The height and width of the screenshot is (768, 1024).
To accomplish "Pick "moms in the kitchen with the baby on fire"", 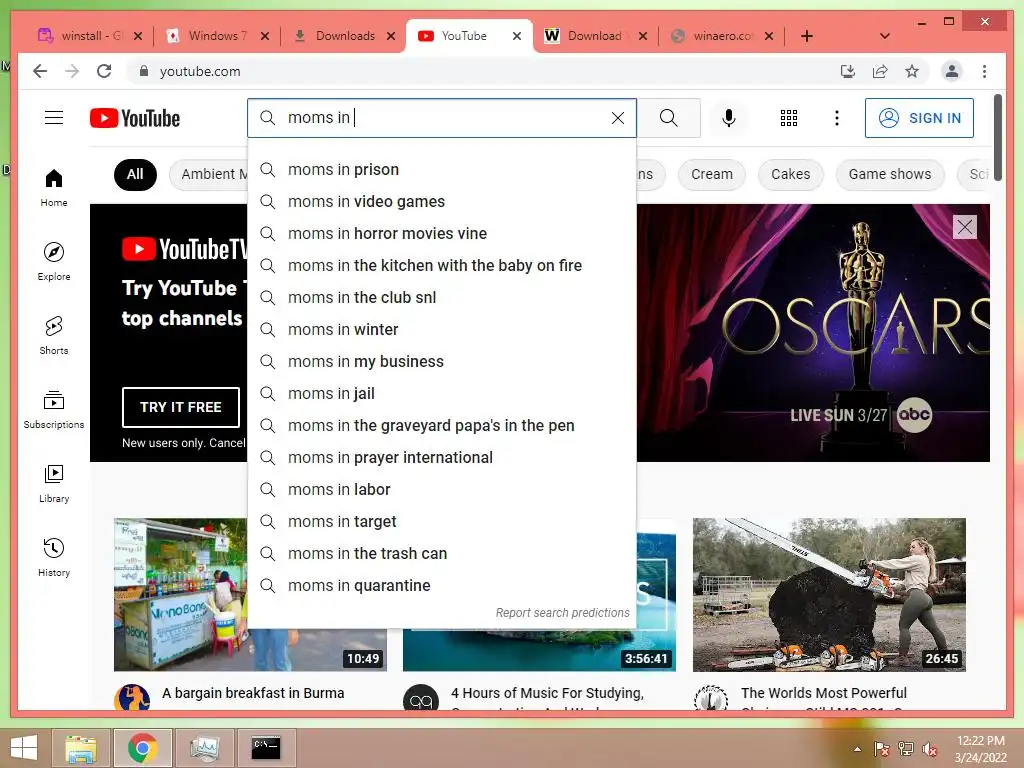I will pos(441,266).
